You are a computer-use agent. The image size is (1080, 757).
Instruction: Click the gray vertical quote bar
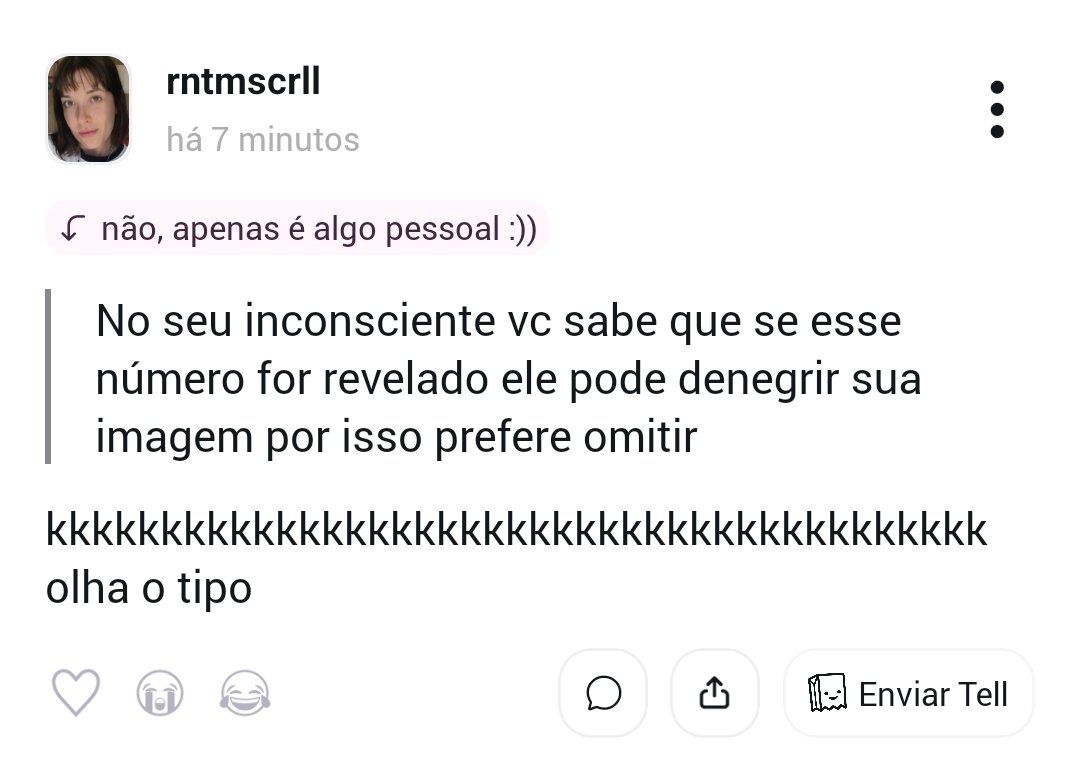point(48,376)
